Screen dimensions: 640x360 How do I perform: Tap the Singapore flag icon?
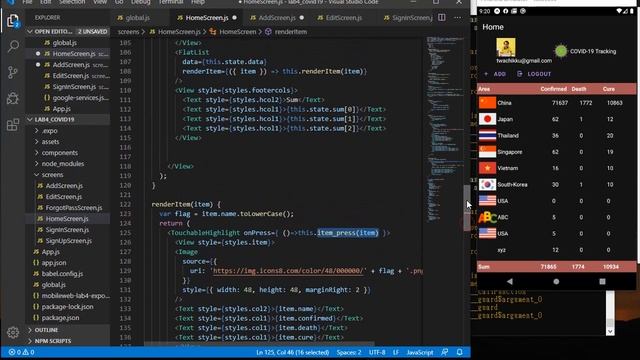pos(487,151)
